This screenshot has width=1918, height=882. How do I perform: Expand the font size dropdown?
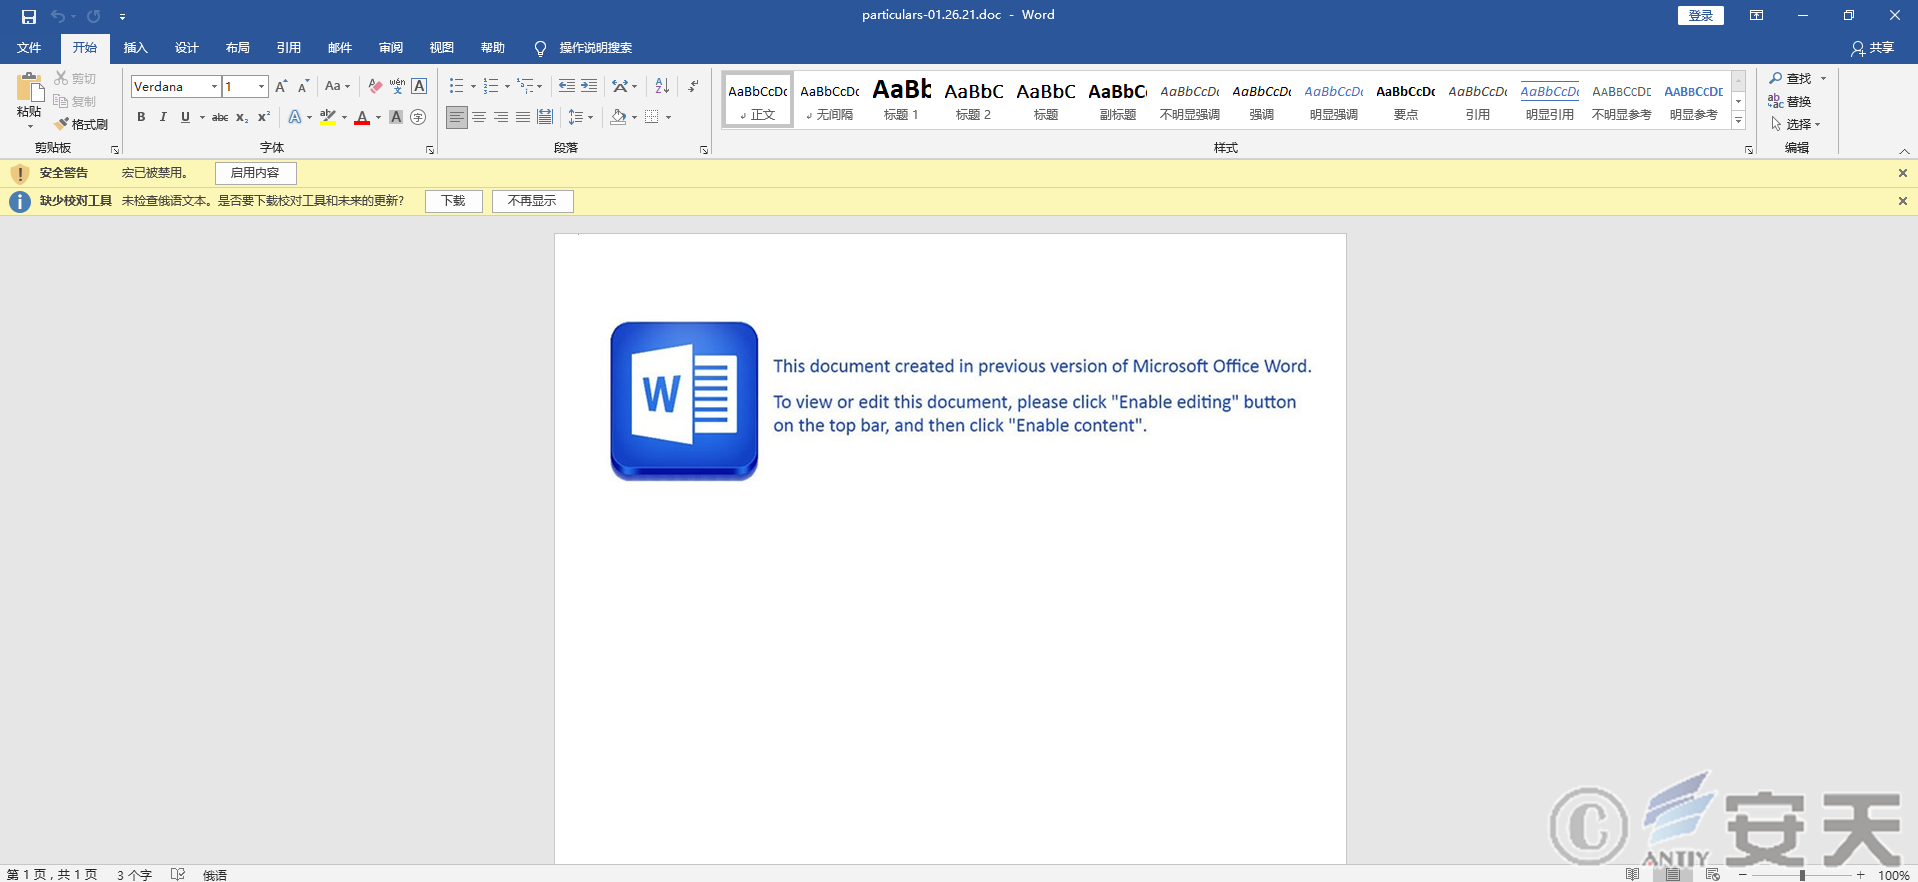click(x=261, y=86)
